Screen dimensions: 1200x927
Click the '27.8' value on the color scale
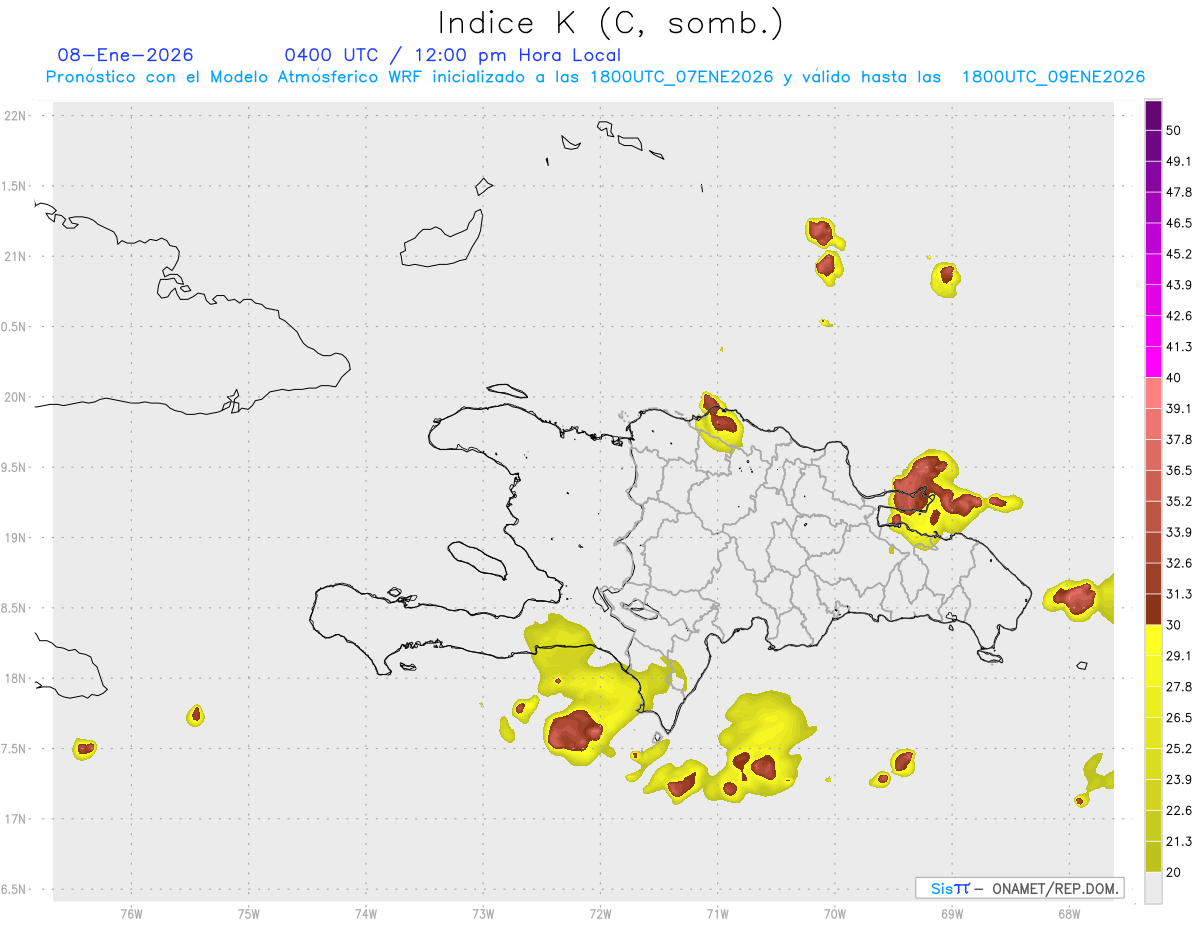coord(1180,687)
